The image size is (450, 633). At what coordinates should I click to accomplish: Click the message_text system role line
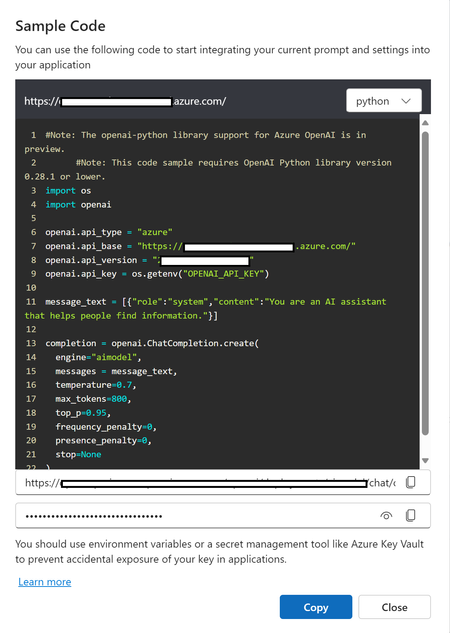[205, 309]
